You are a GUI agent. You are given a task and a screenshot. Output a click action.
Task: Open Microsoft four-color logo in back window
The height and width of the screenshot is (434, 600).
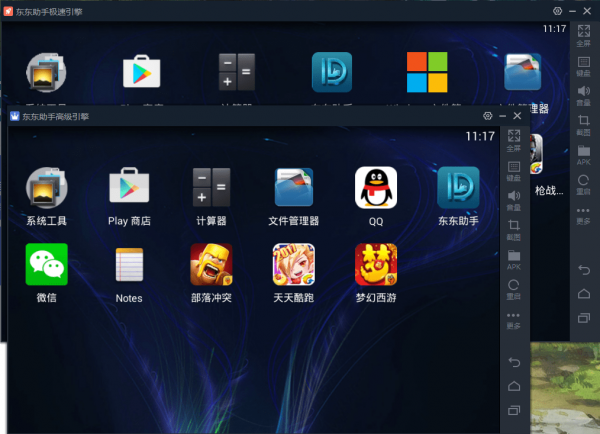[x=427, y=72]
